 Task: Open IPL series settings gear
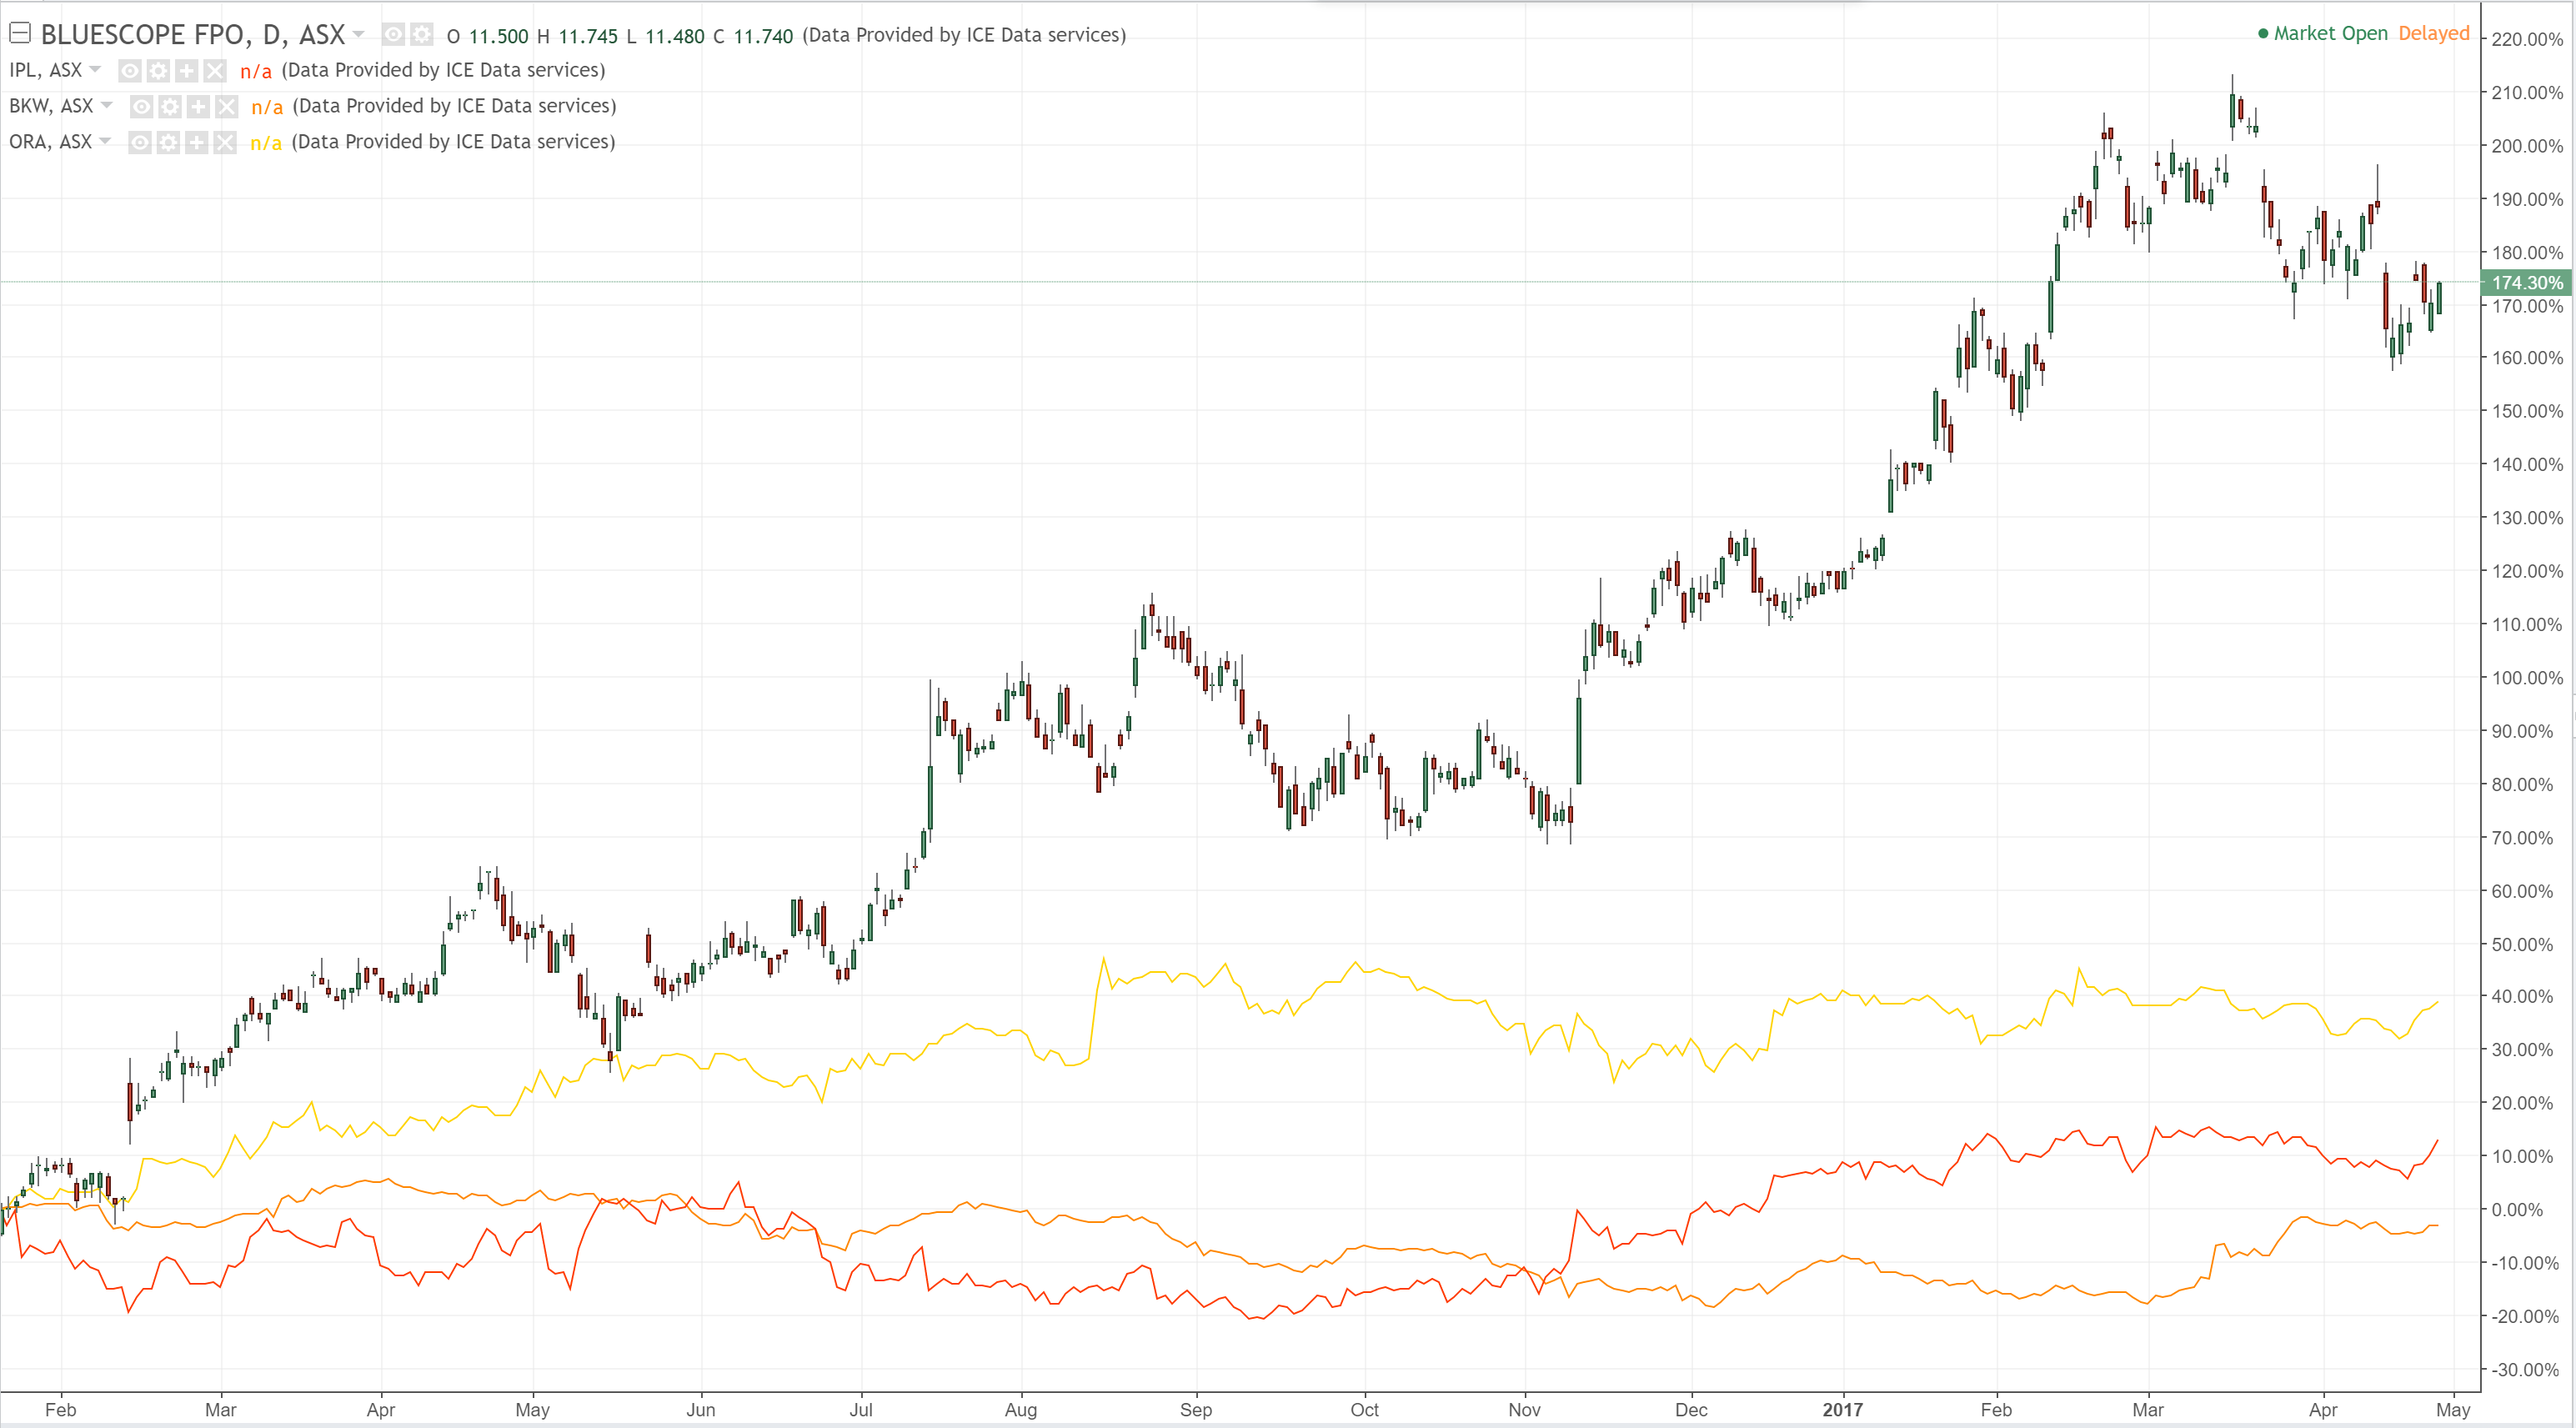(158, 71)
